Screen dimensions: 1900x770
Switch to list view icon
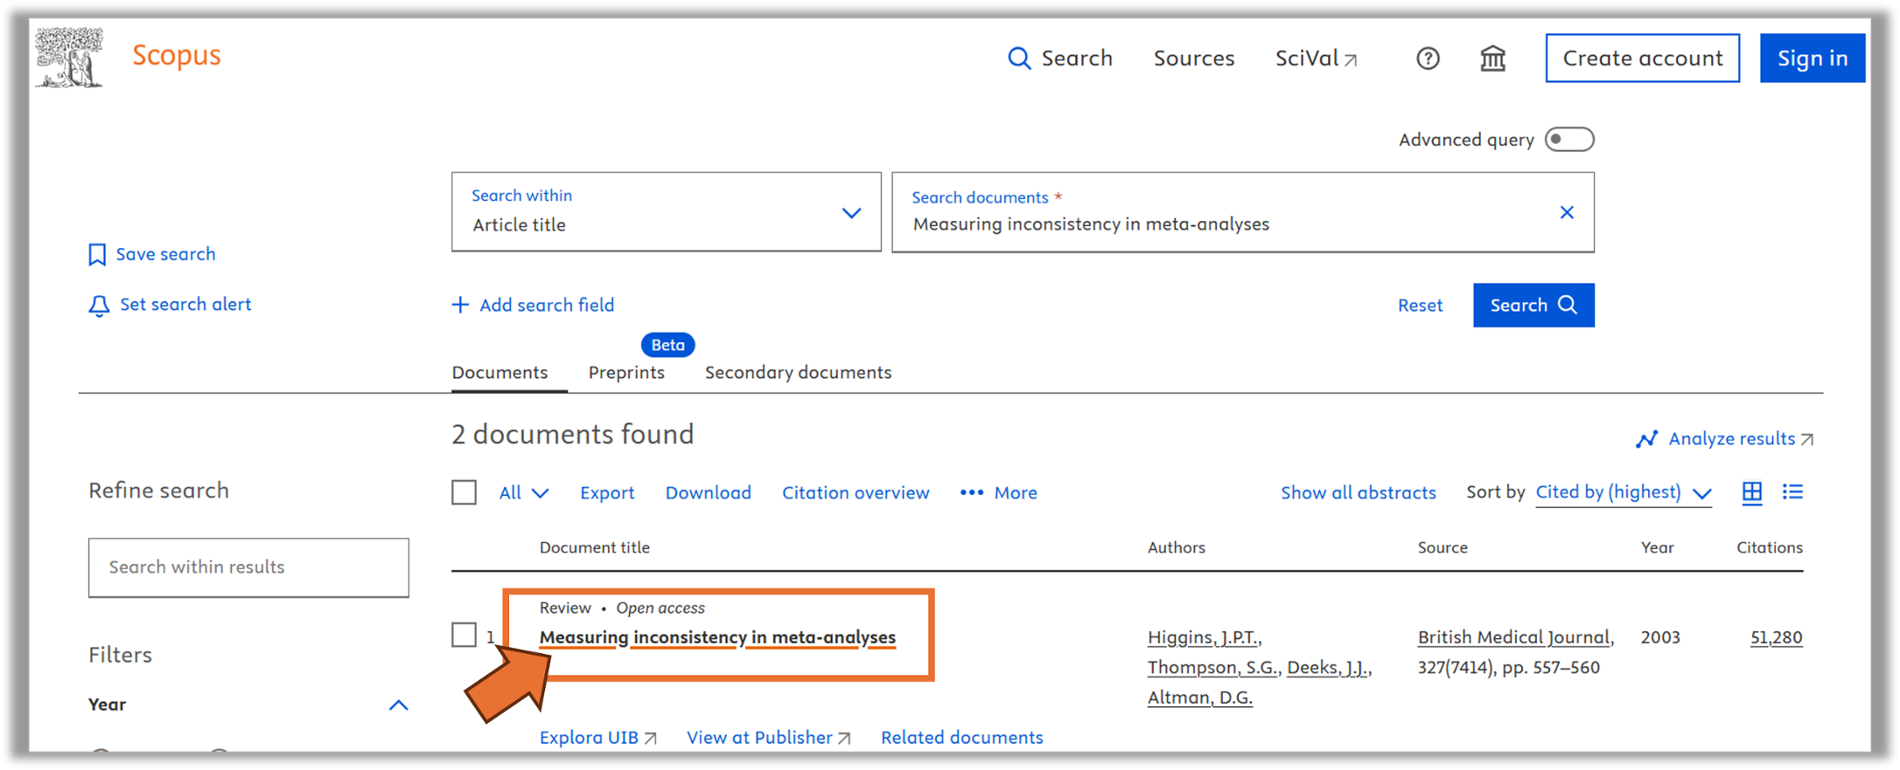pos(1792,492)
